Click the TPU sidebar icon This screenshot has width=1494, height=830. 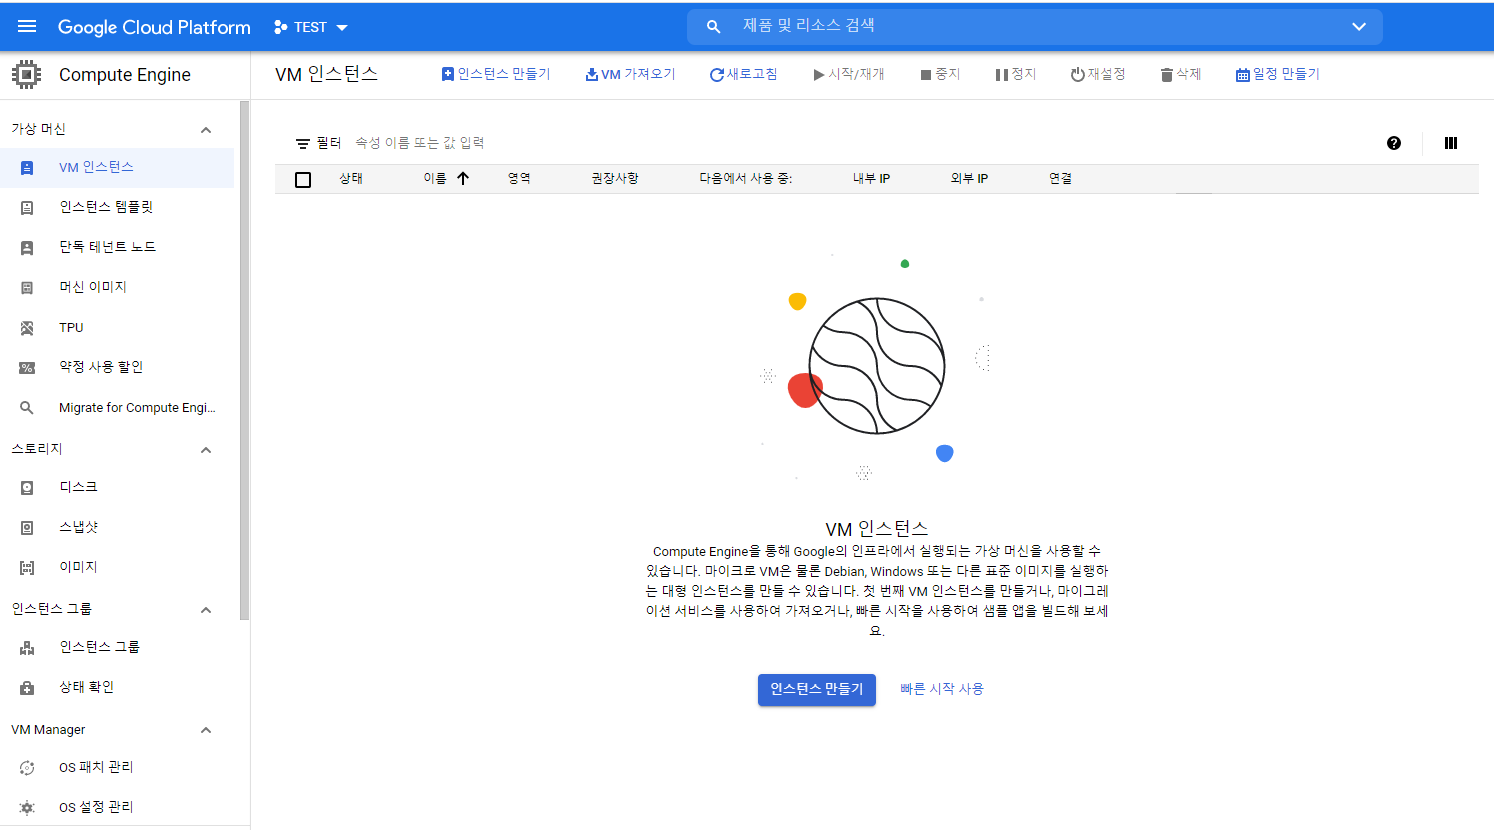pyautogui.click(x=27, y=328)
